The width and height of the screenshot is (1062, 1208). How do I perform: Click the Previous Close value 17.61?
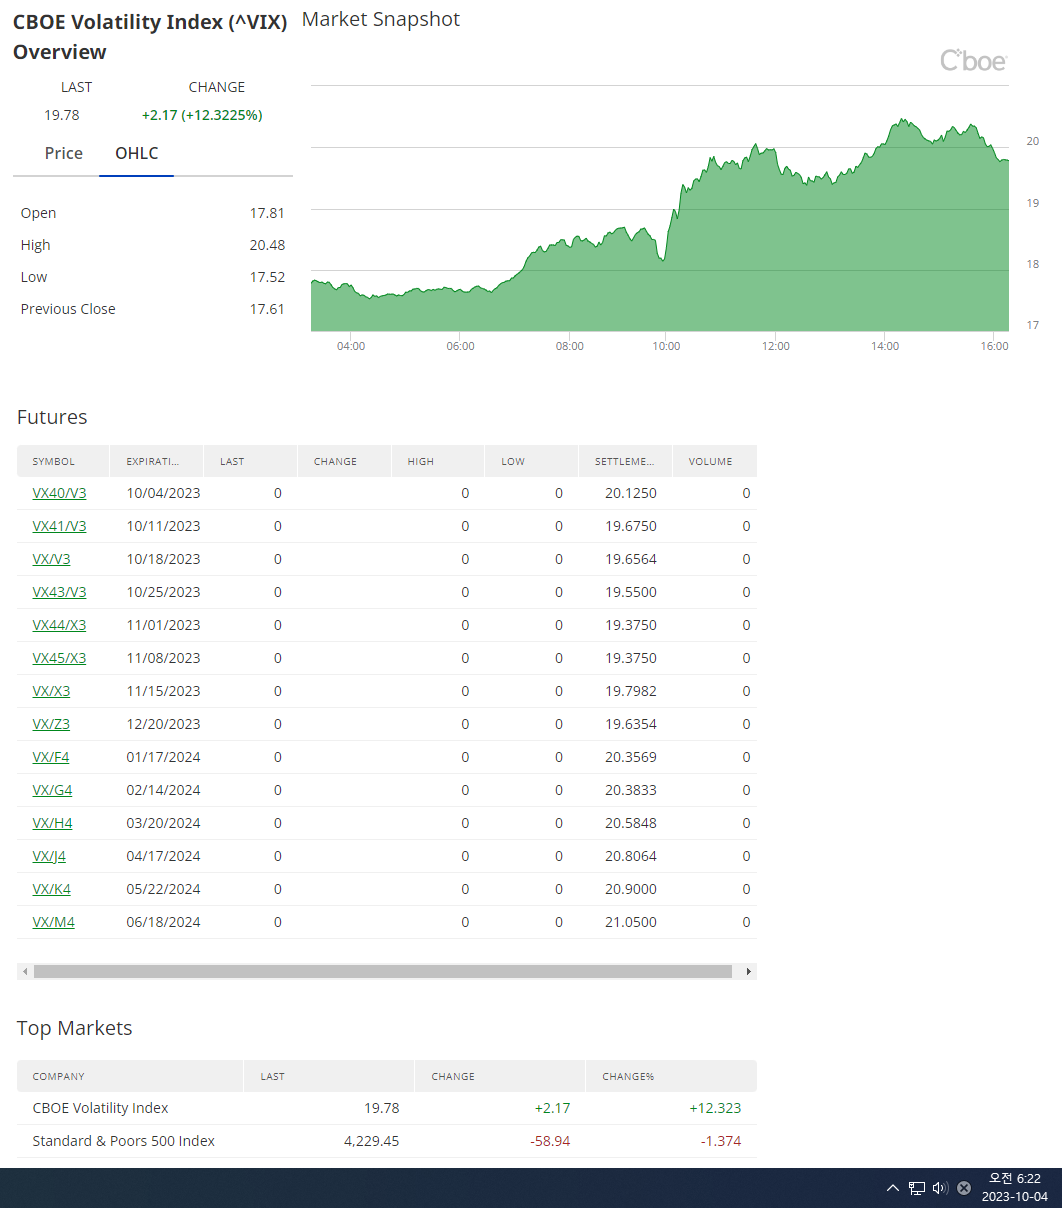[x=267, y=309]
